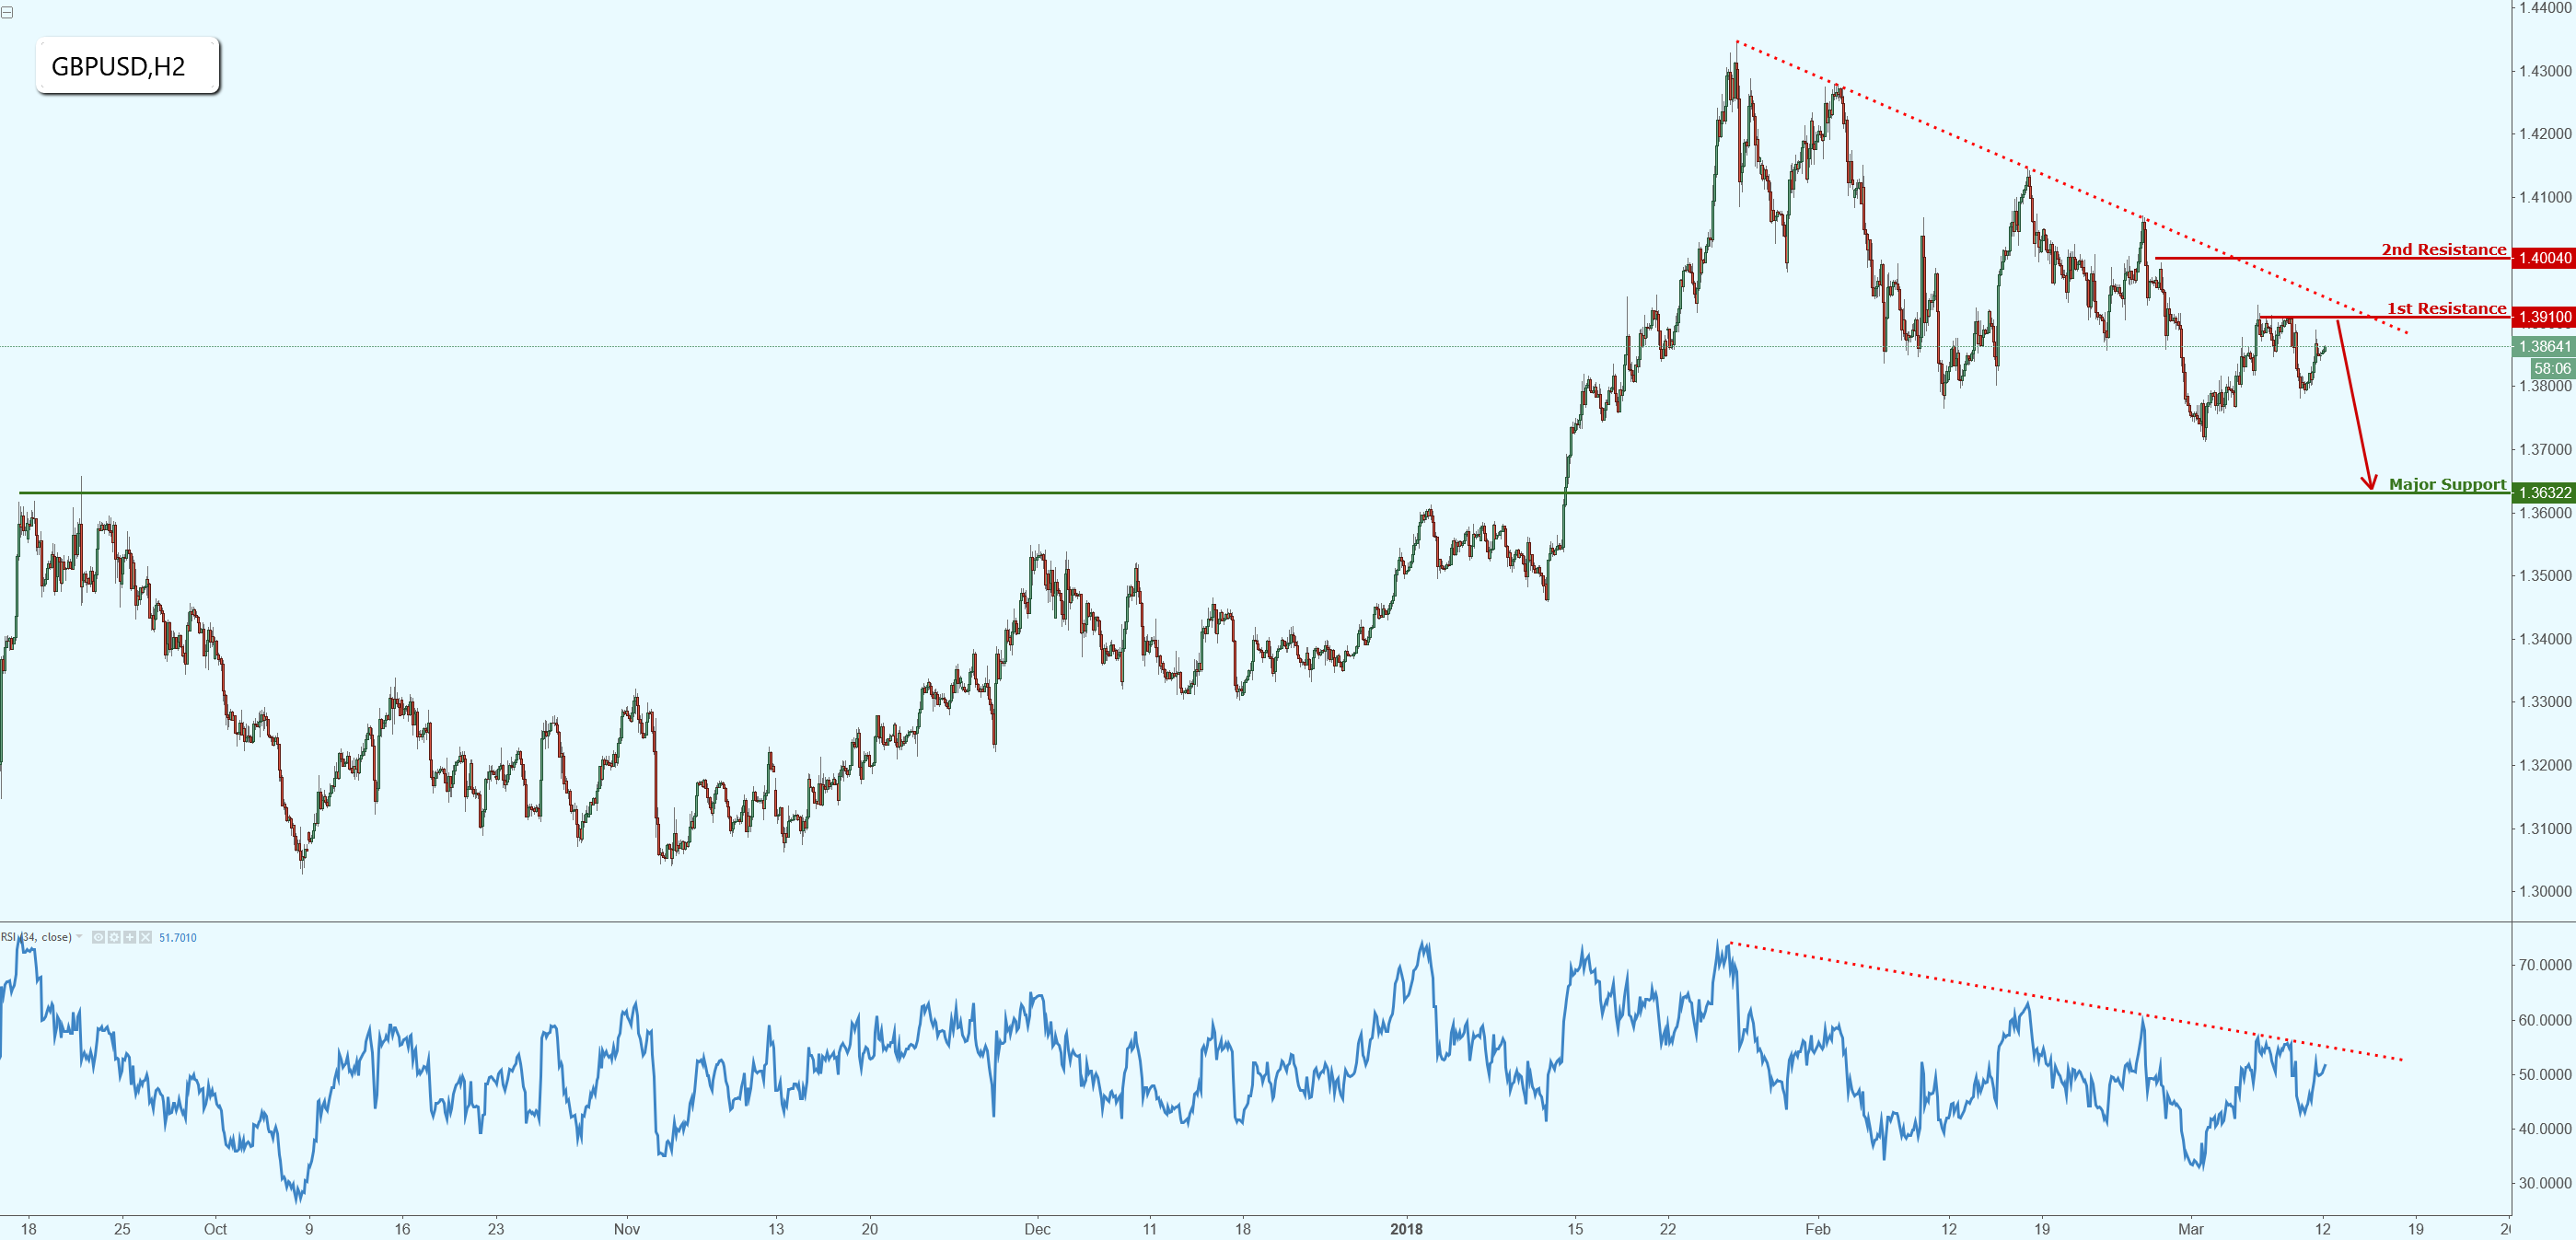This screenshot has width=2576, height=1240.
Task: Click the GBPUSD,H2 symbol label
Action: pos(127,66)
